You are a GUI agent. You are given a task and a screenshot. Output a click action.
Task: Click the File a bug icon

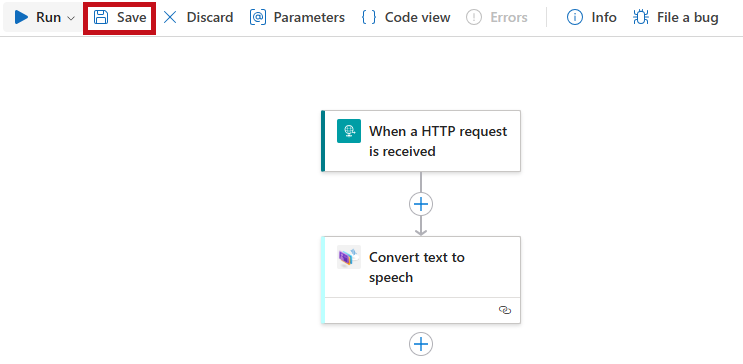tap(641, 18)
